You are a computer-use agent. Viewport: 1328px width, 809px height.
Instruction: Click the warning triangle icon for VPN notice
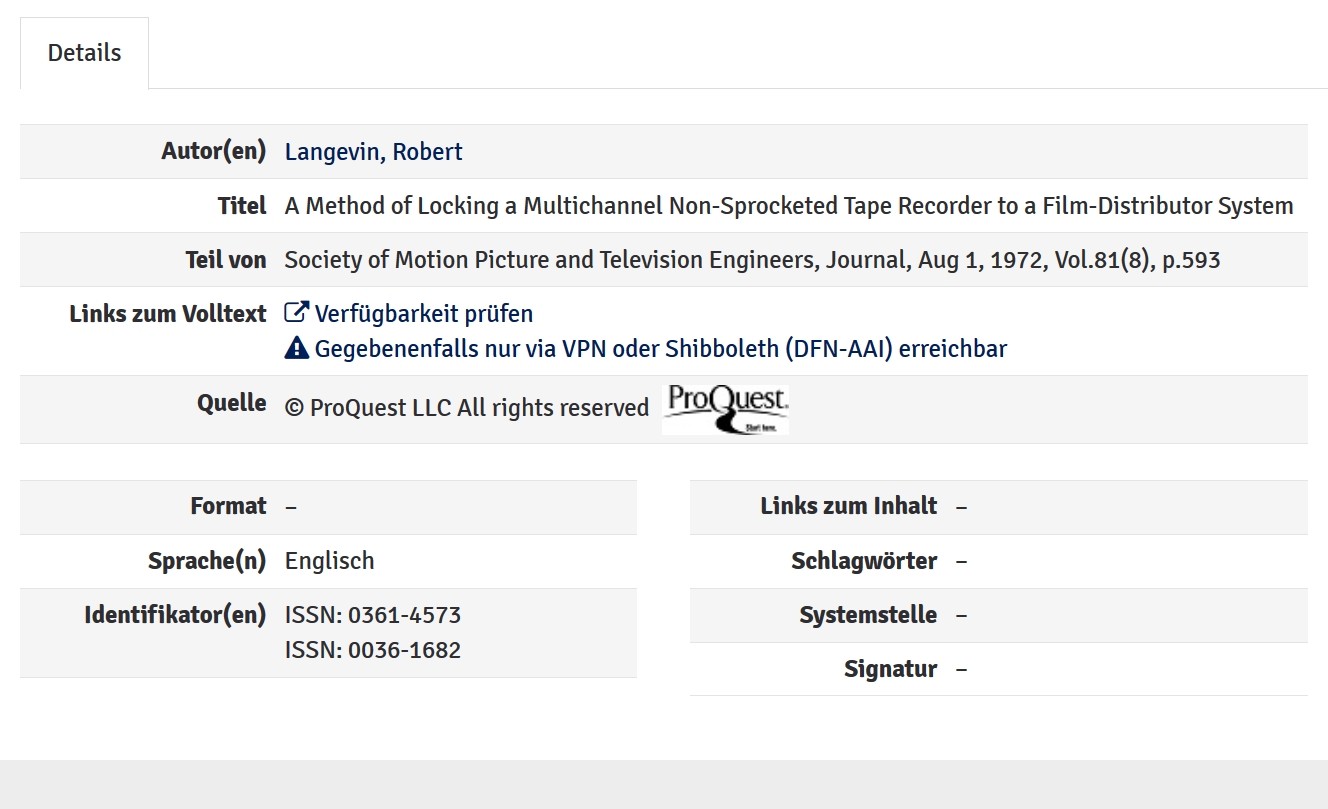[297, 348]
